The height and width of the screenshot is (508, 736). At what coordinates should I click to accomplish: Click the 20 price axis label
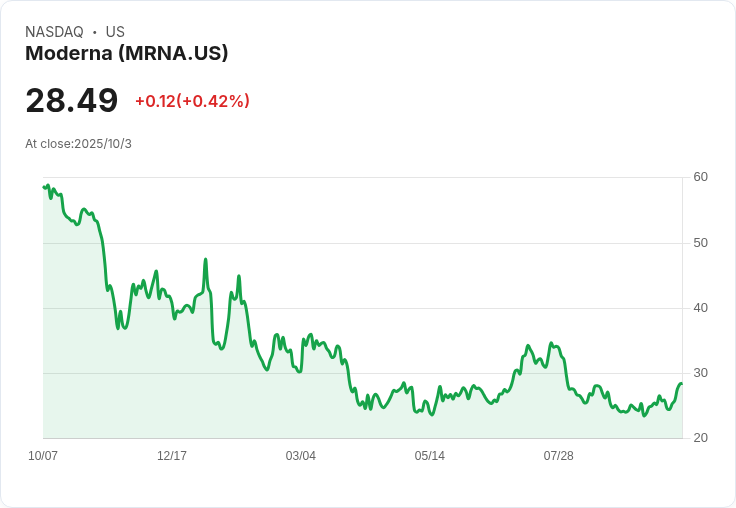pyautogui.click(x=700, y=438)
